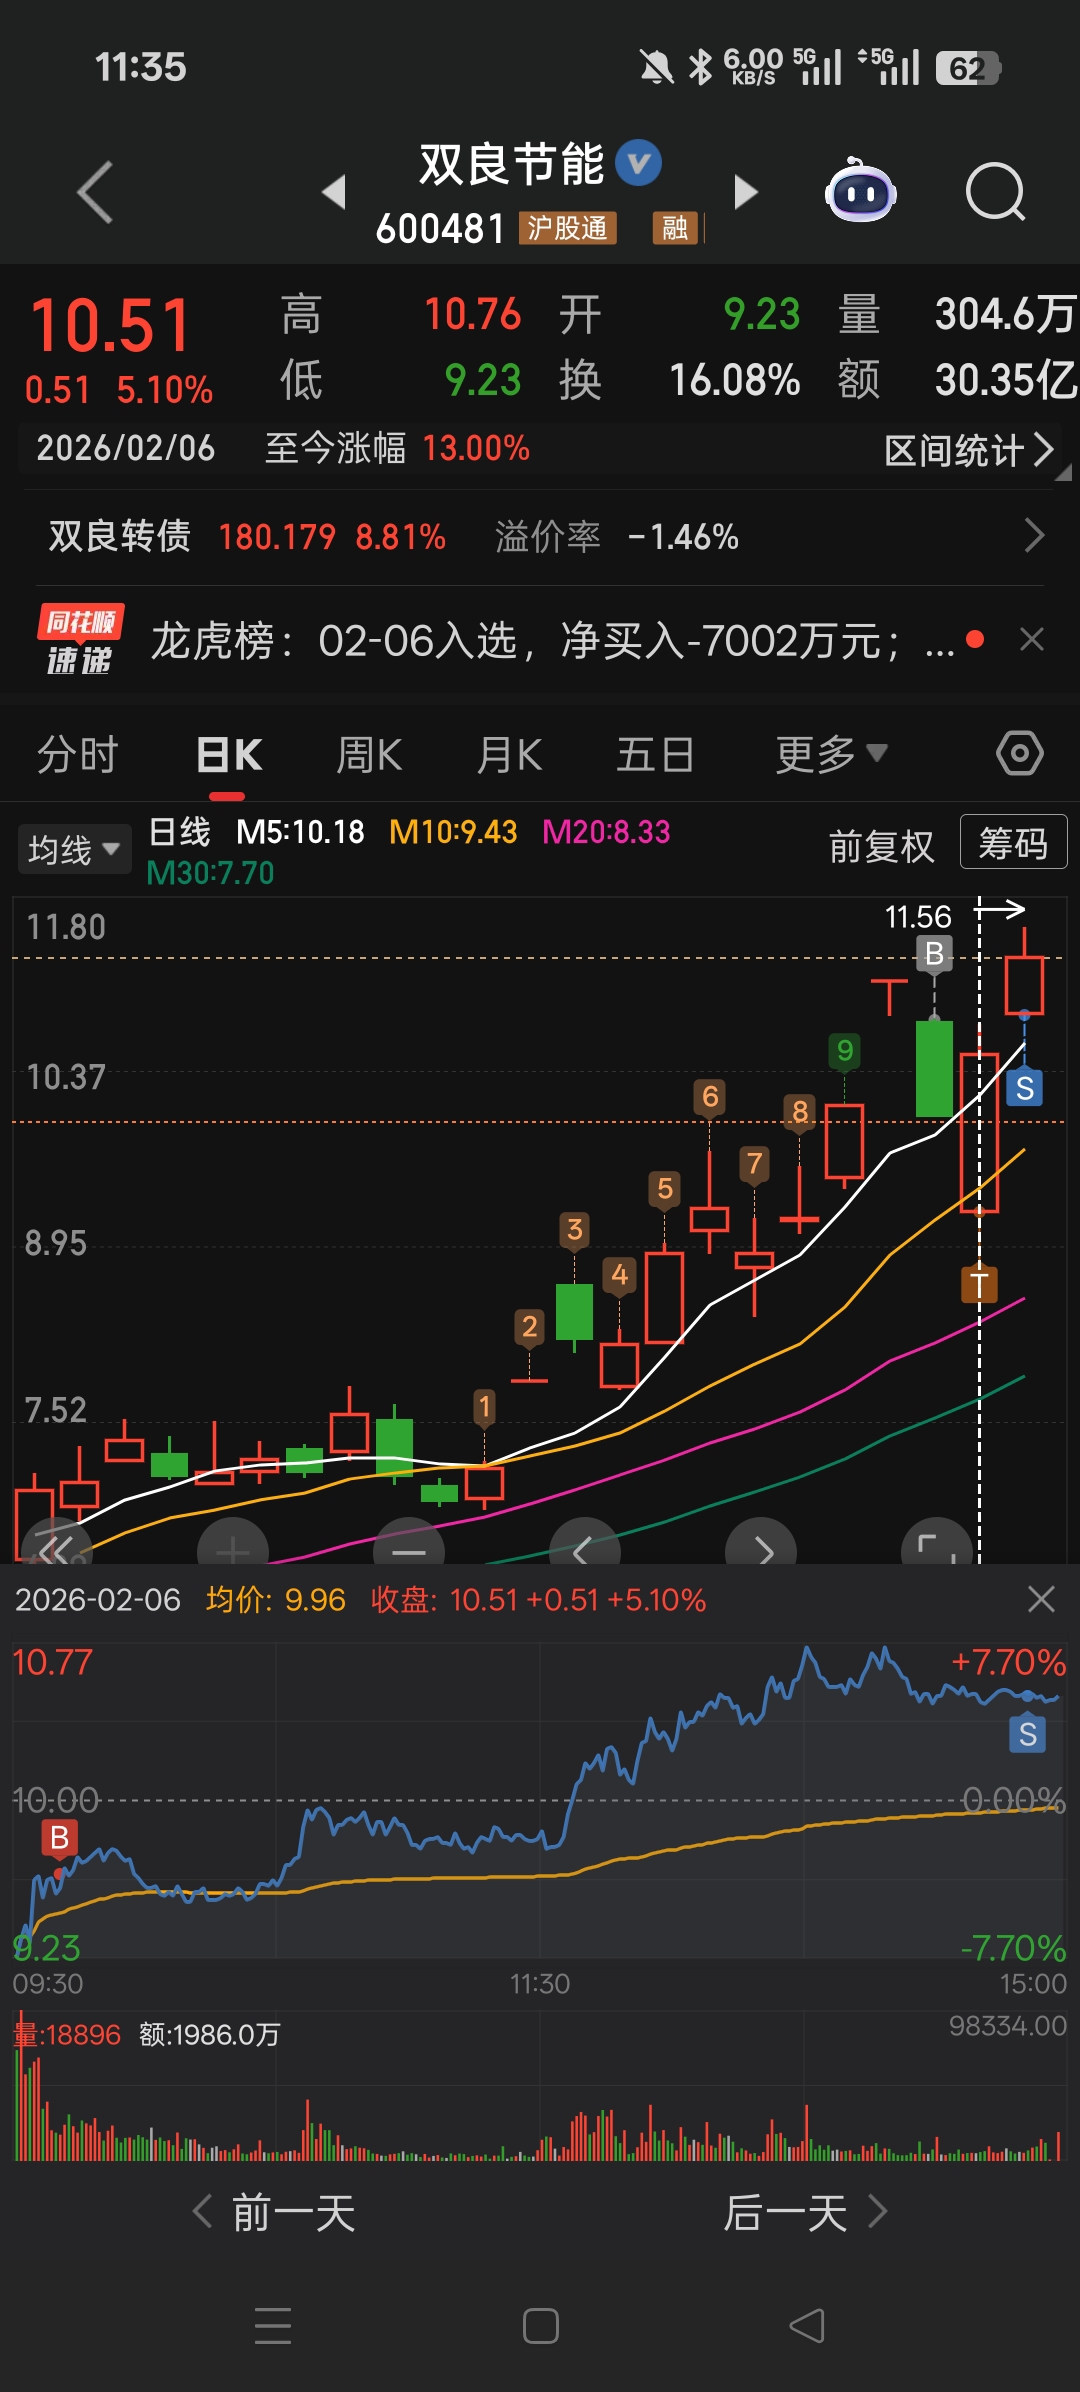
Task: Go to 前一天 previous day
Action: coord(275,2212)
